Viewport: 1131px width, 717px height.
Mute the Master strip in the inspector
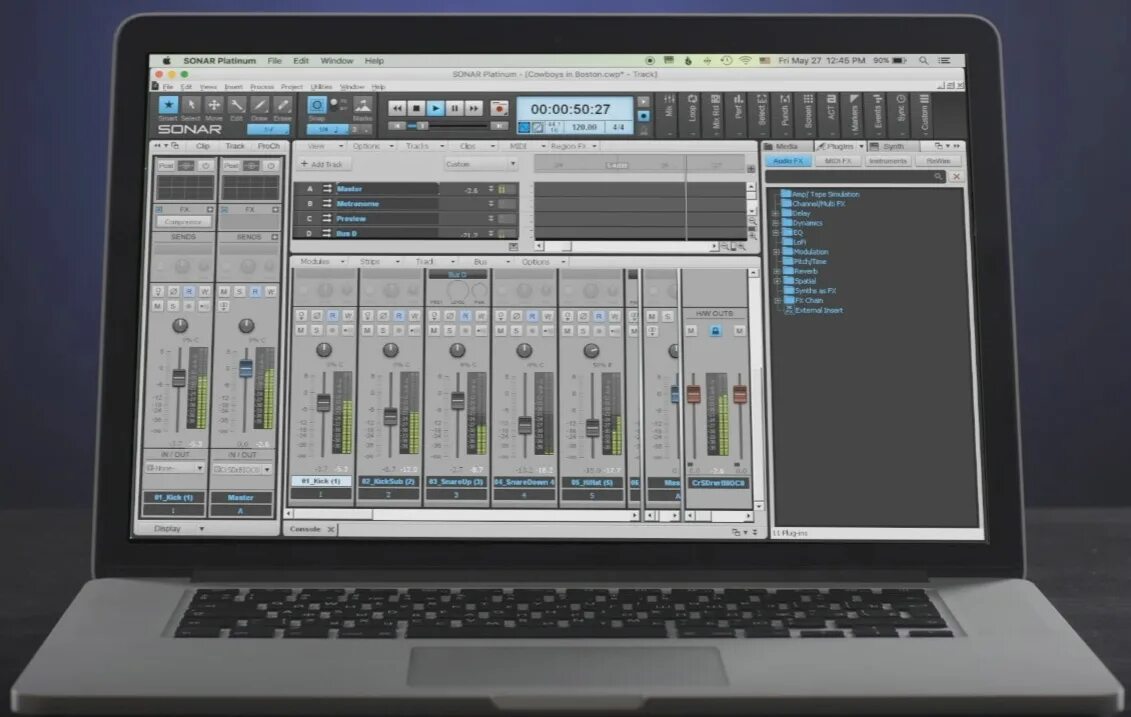tap(224, 291)
